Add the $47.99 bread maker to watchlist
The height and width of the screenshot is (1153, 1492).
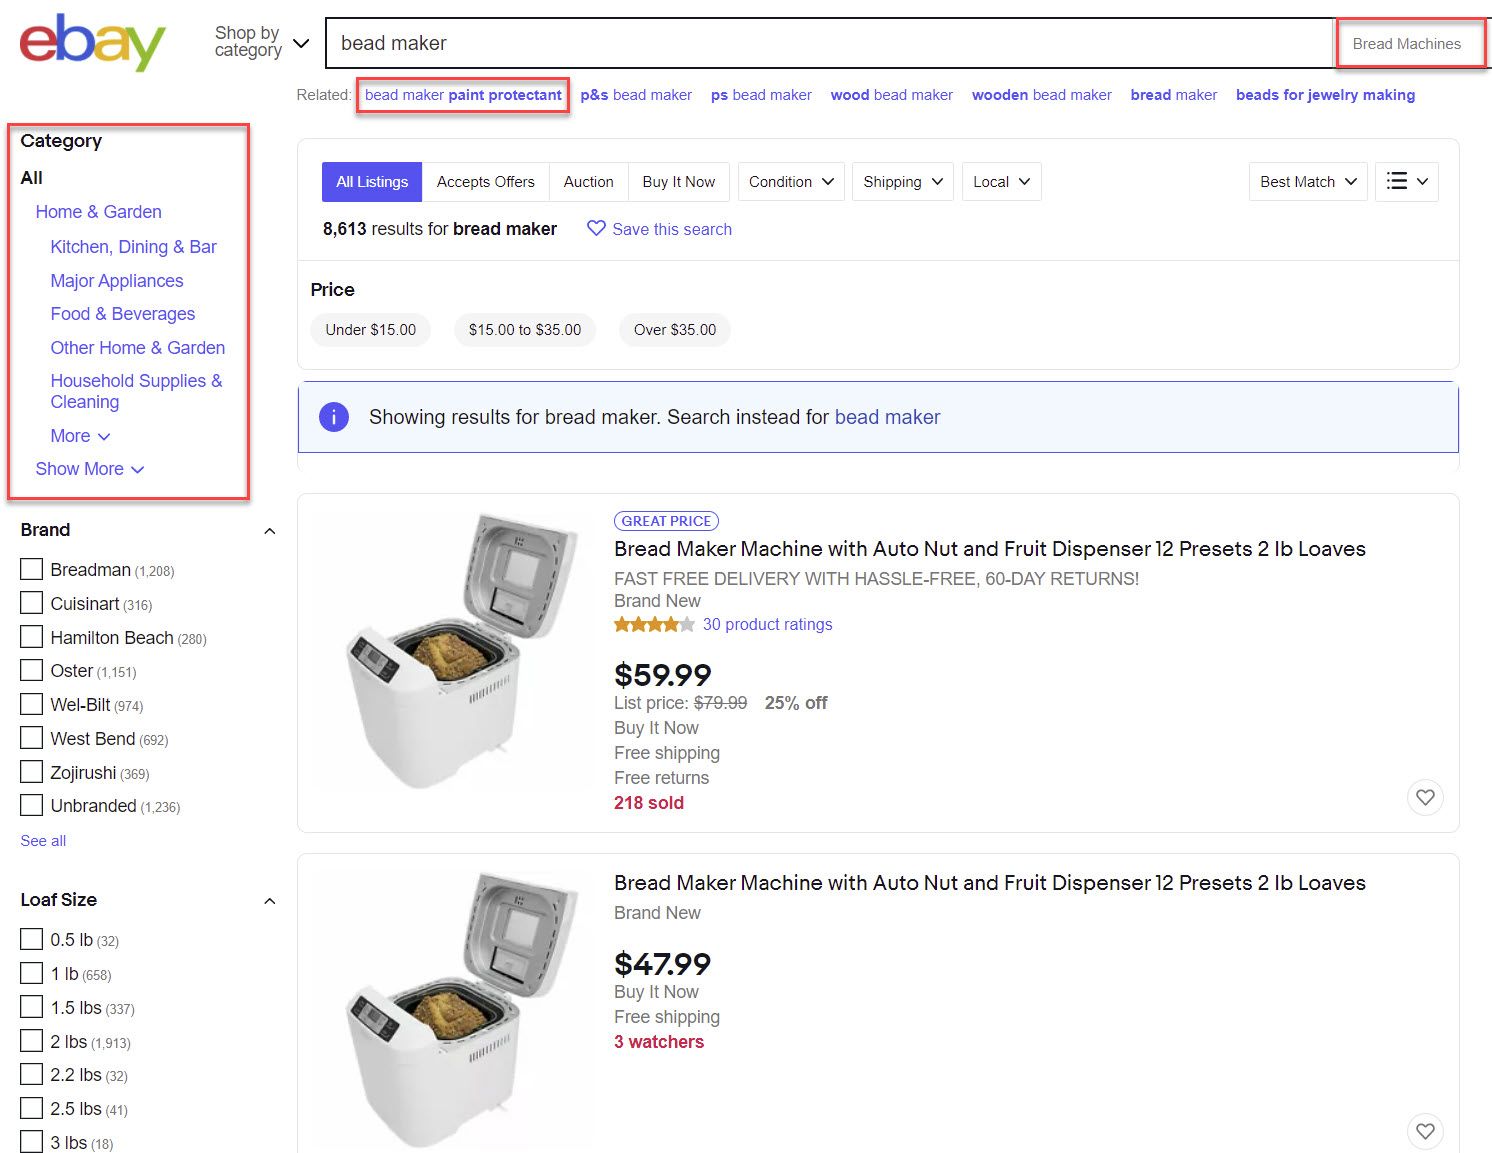(x=1425, y=1131)
